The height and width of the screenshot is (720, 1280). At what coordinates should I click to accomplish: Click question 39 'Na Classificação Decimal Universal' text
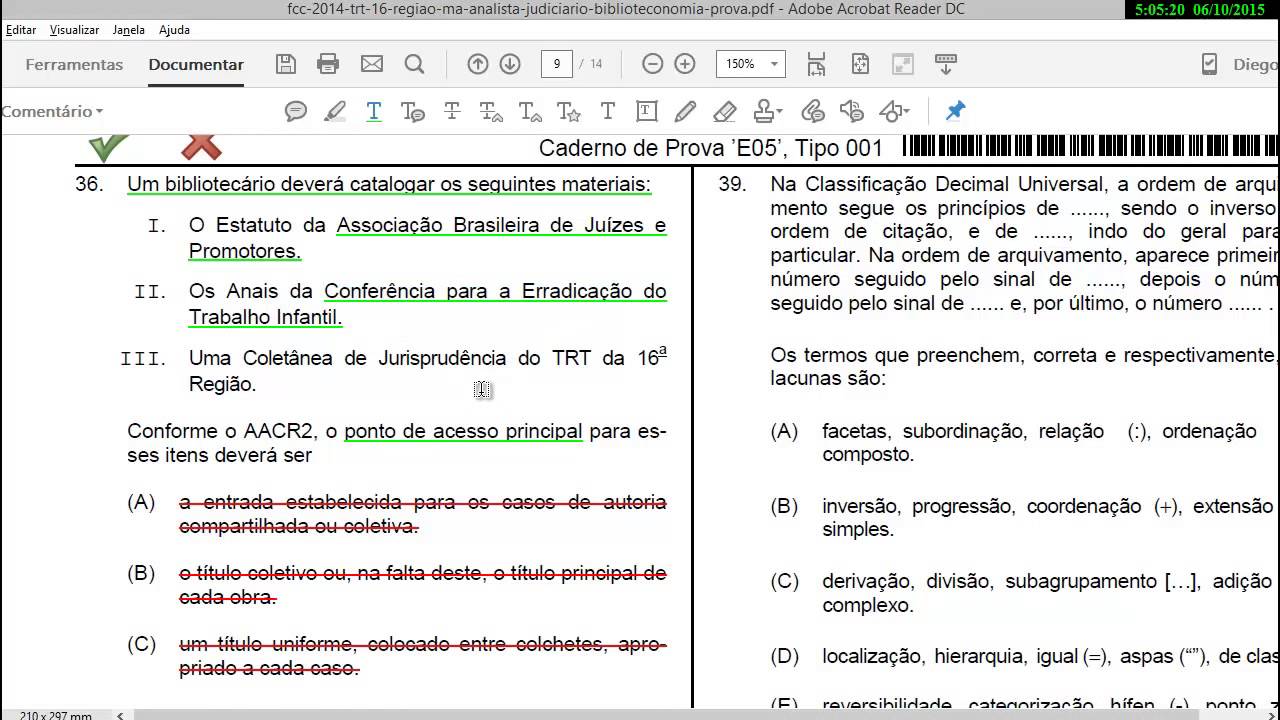pos(1024,244)
